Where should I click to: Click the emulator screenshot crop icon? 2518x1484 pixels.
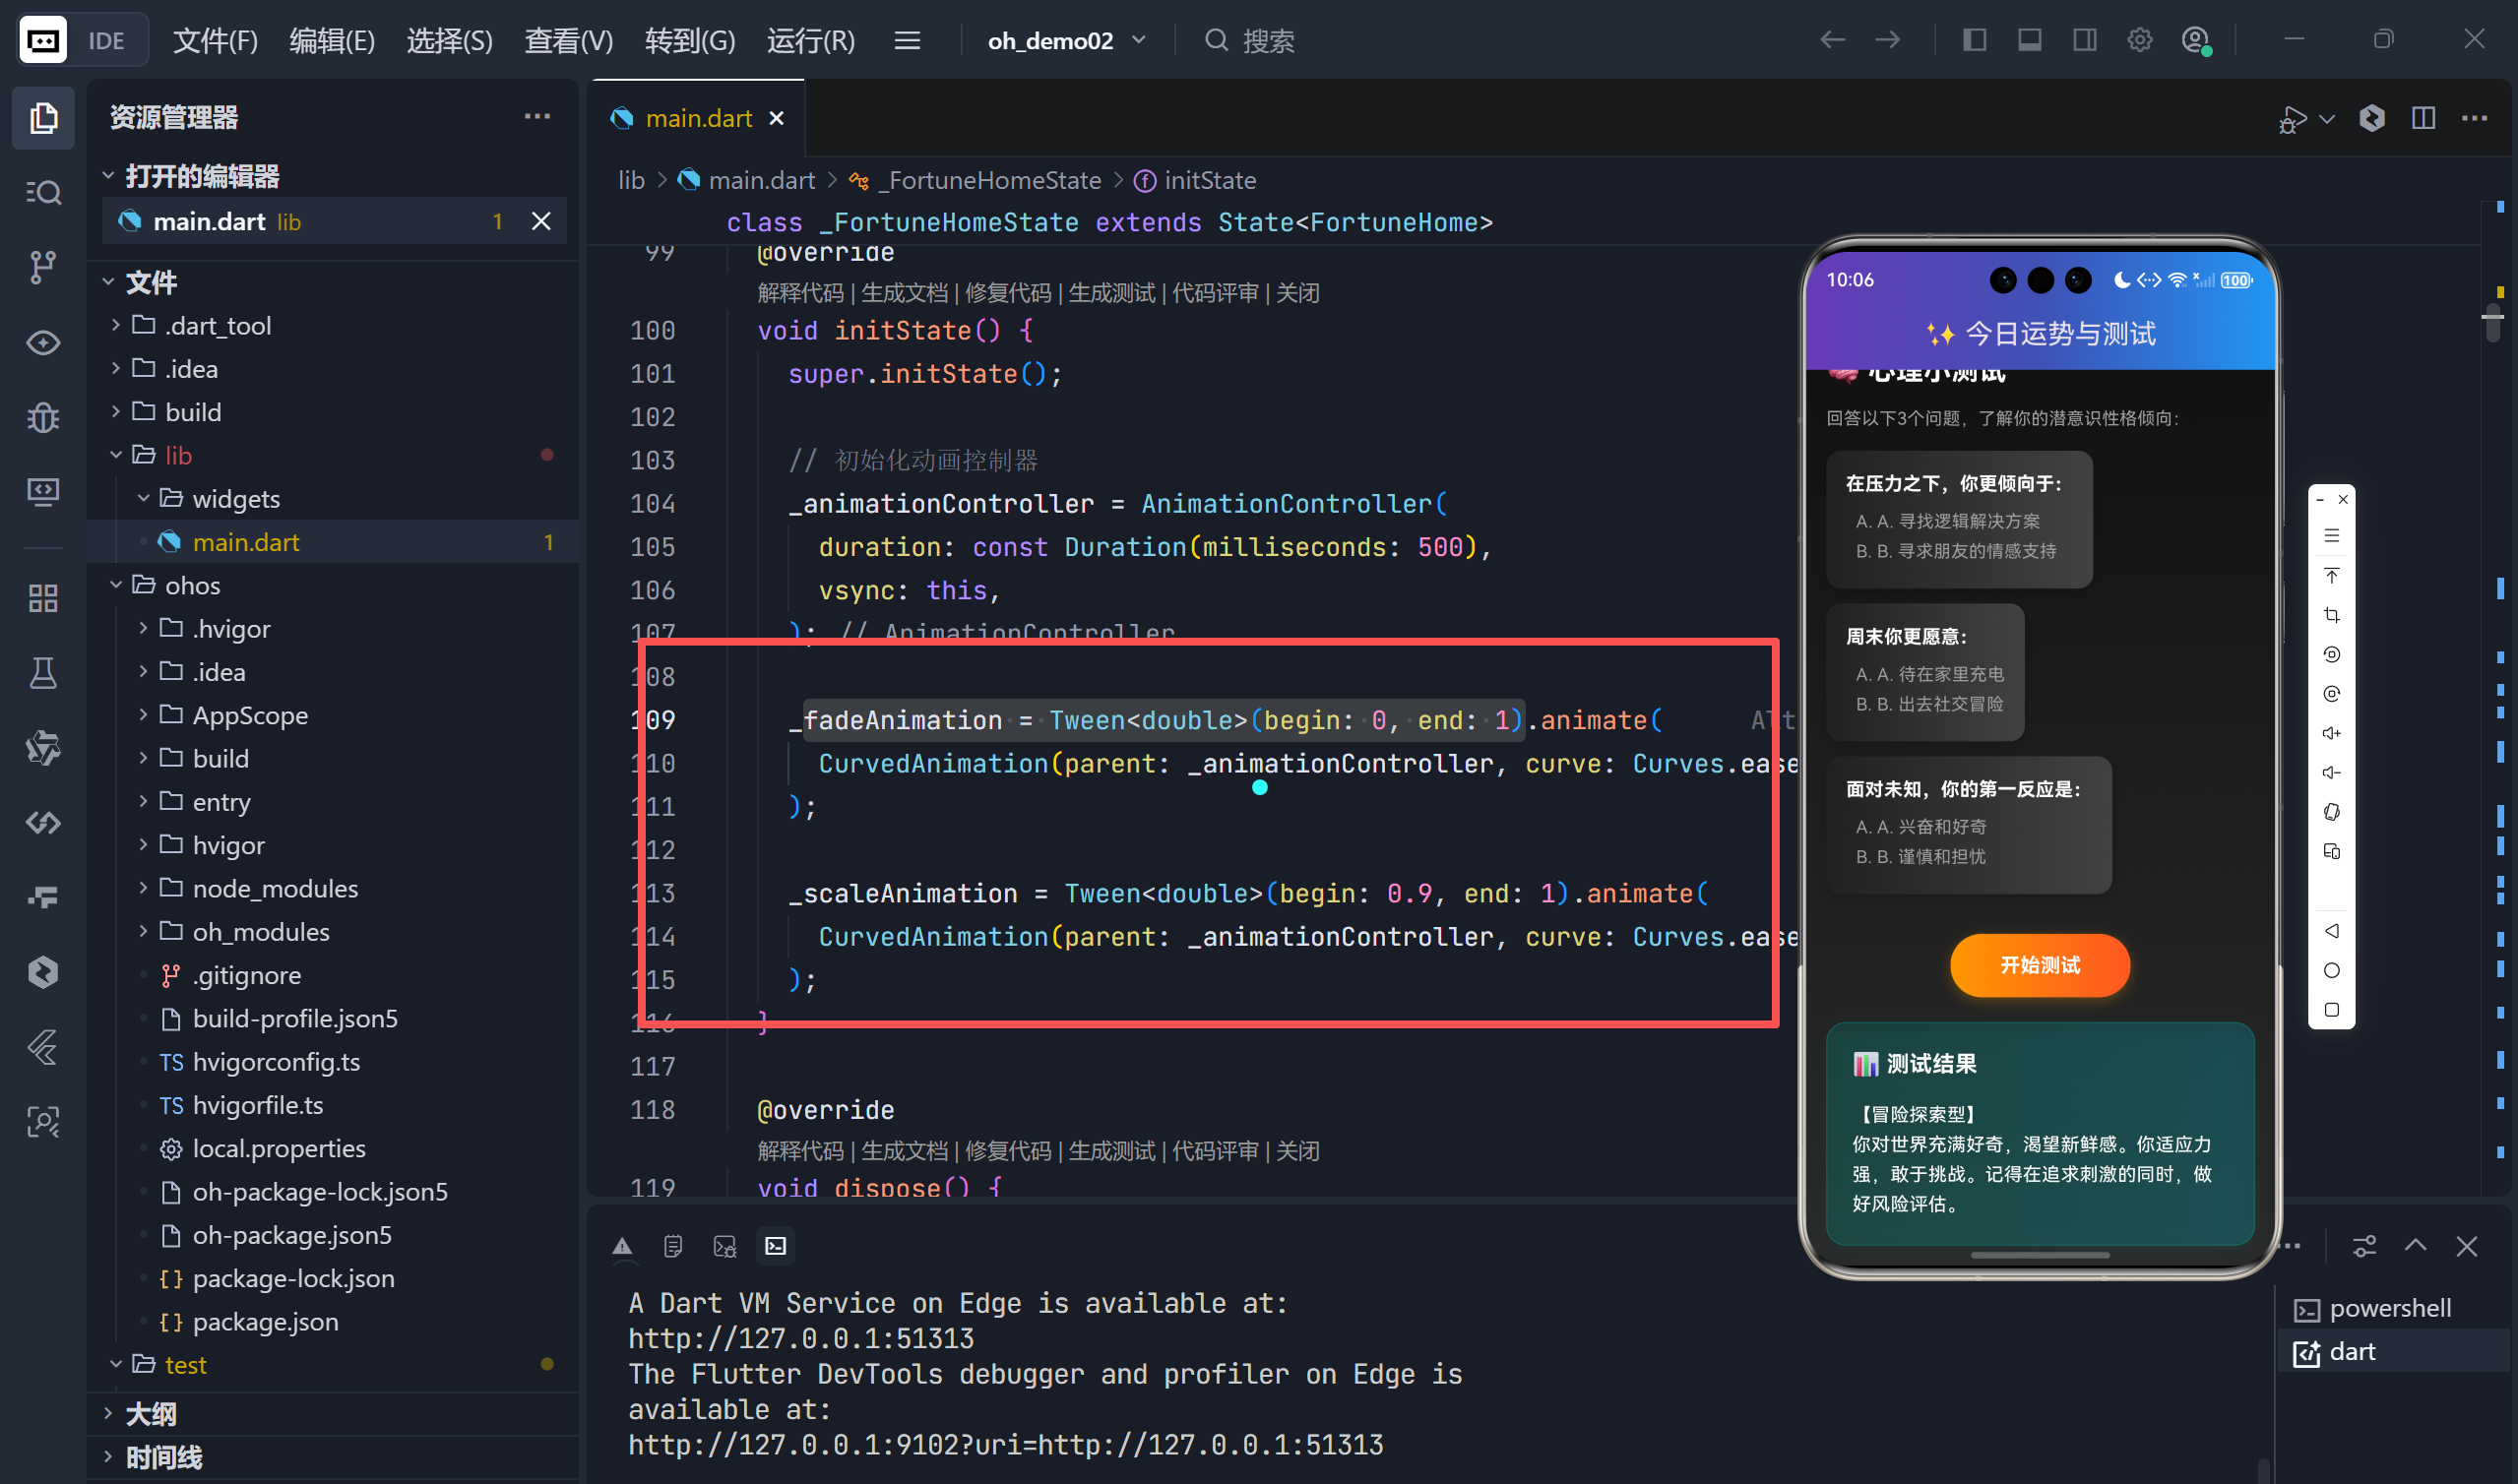point(2331,615)
